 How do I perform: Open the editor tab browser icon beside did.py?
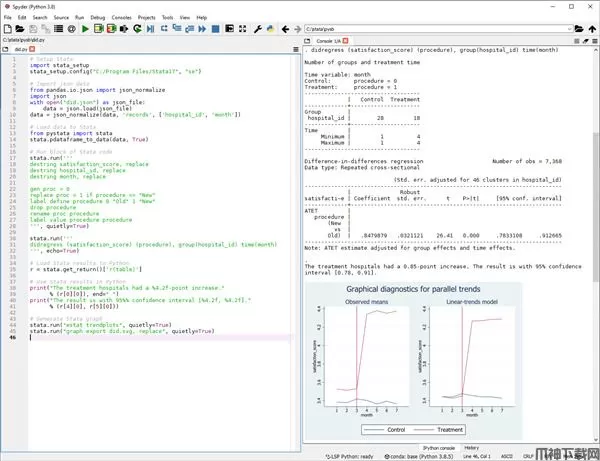(x=6, y=48)
